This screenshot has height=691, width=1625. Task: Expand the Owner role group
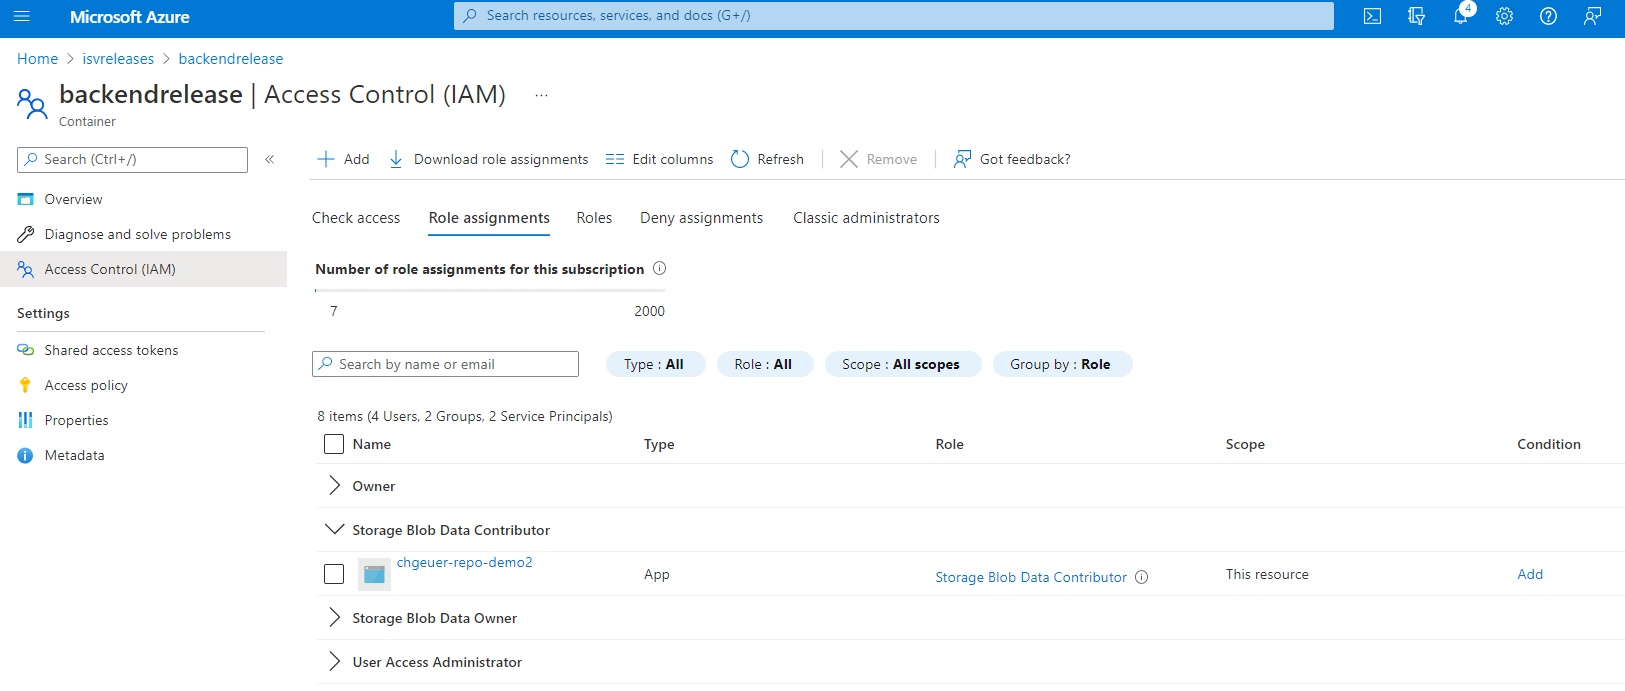tap(334, 486)
